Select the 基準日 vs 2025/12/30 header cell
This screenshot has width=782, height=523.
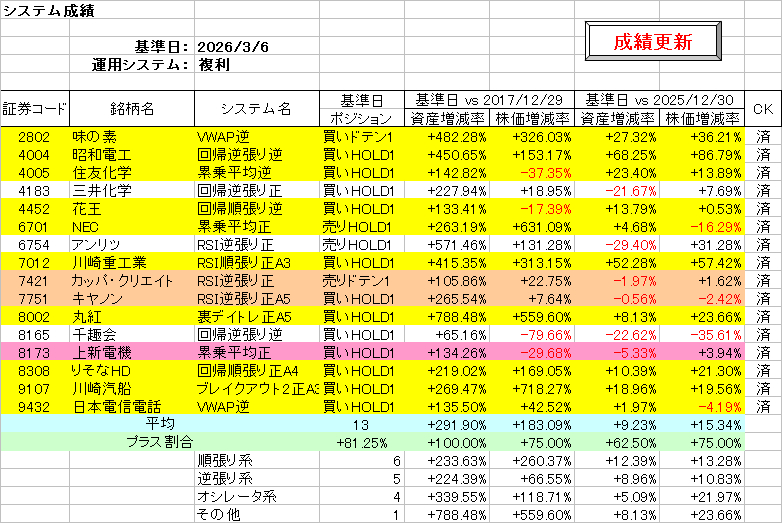659,100
